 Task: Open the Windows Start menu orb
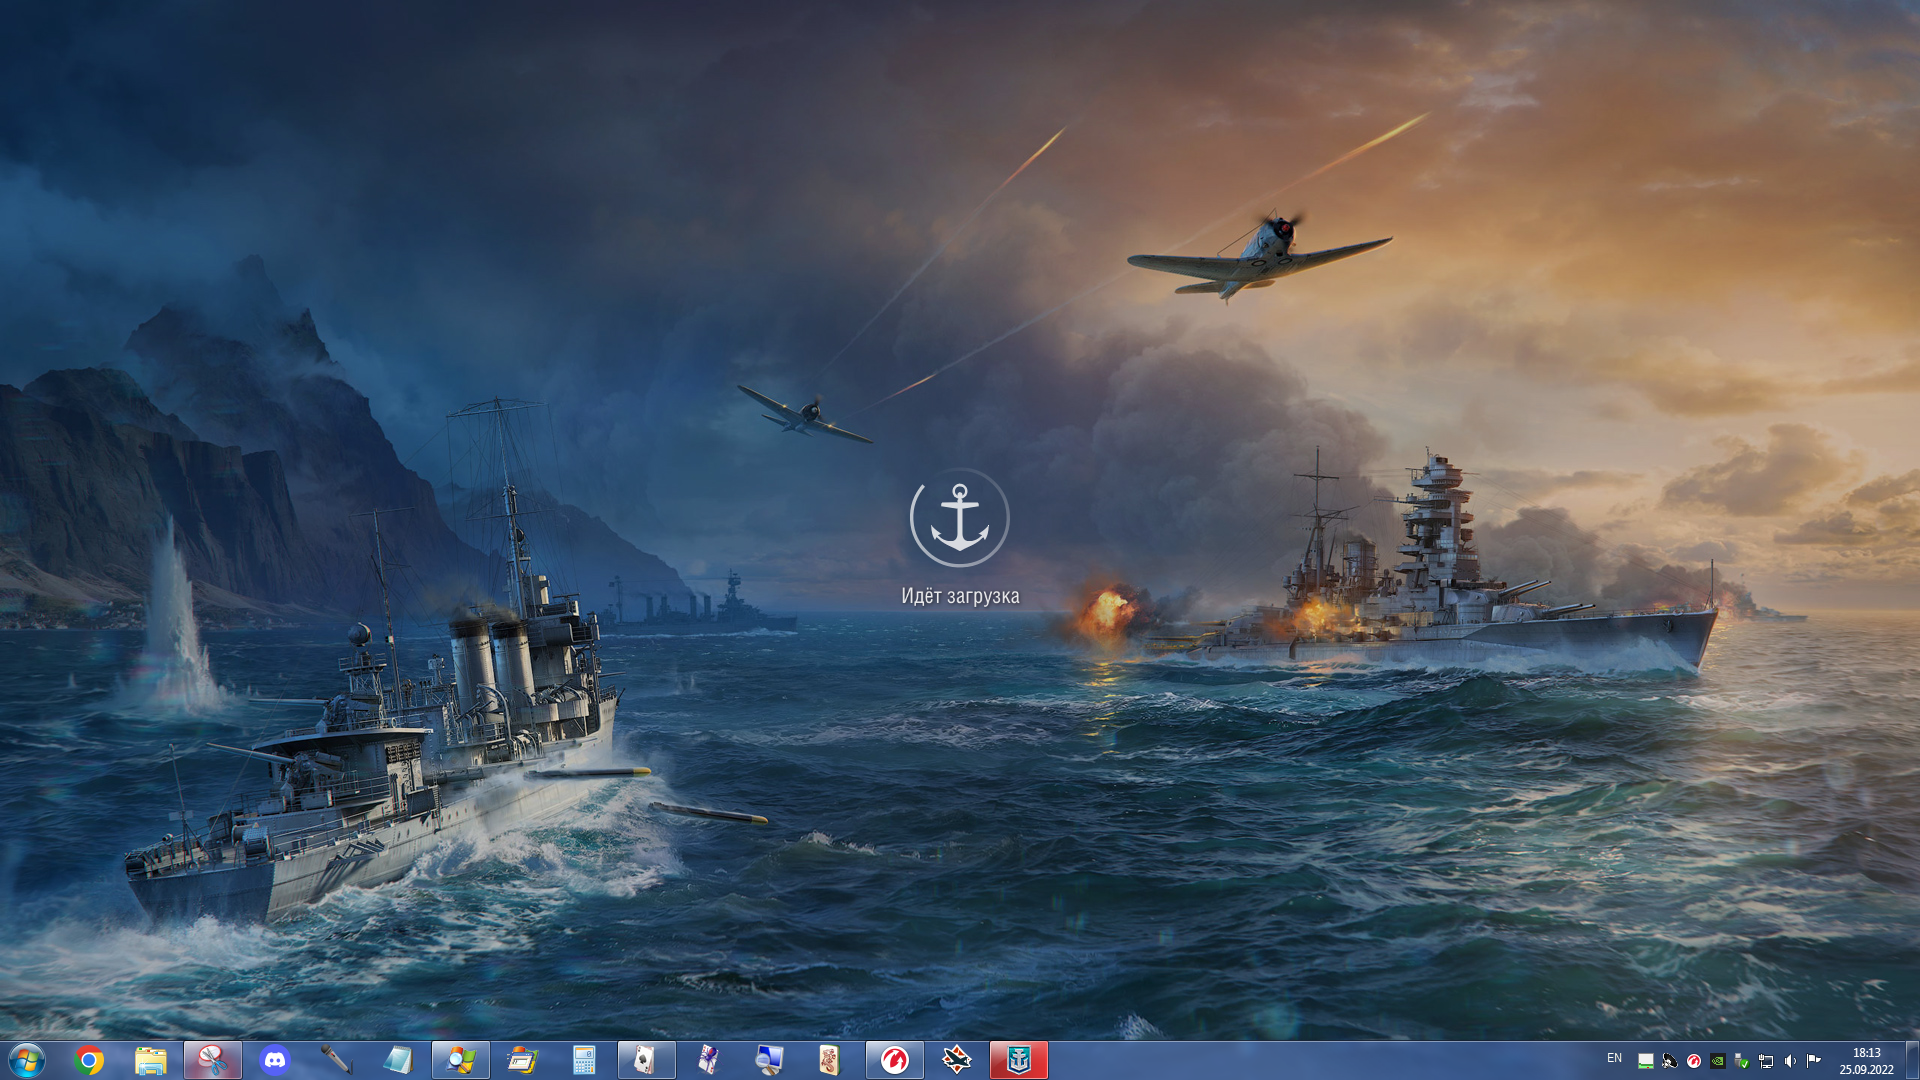(x=27, y=1060)
